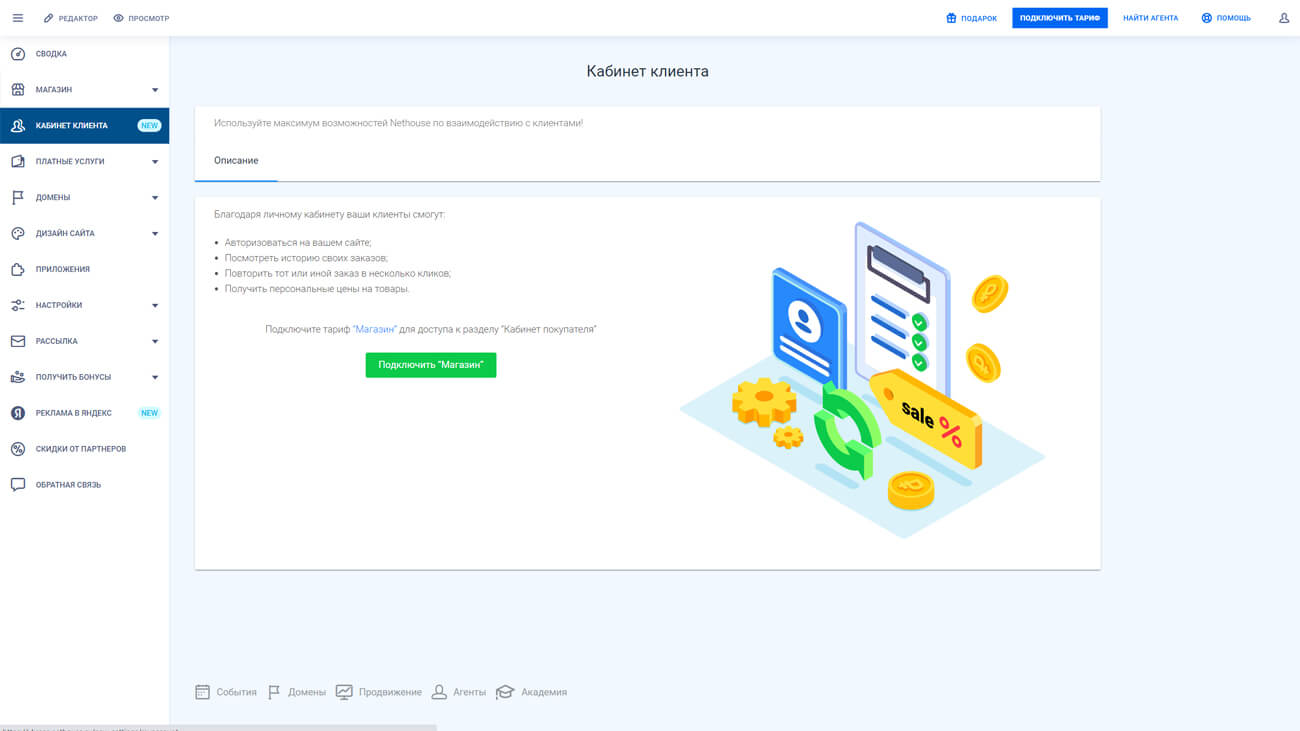
Task: Click the Приложения puzzle icon
Action: 18,269
